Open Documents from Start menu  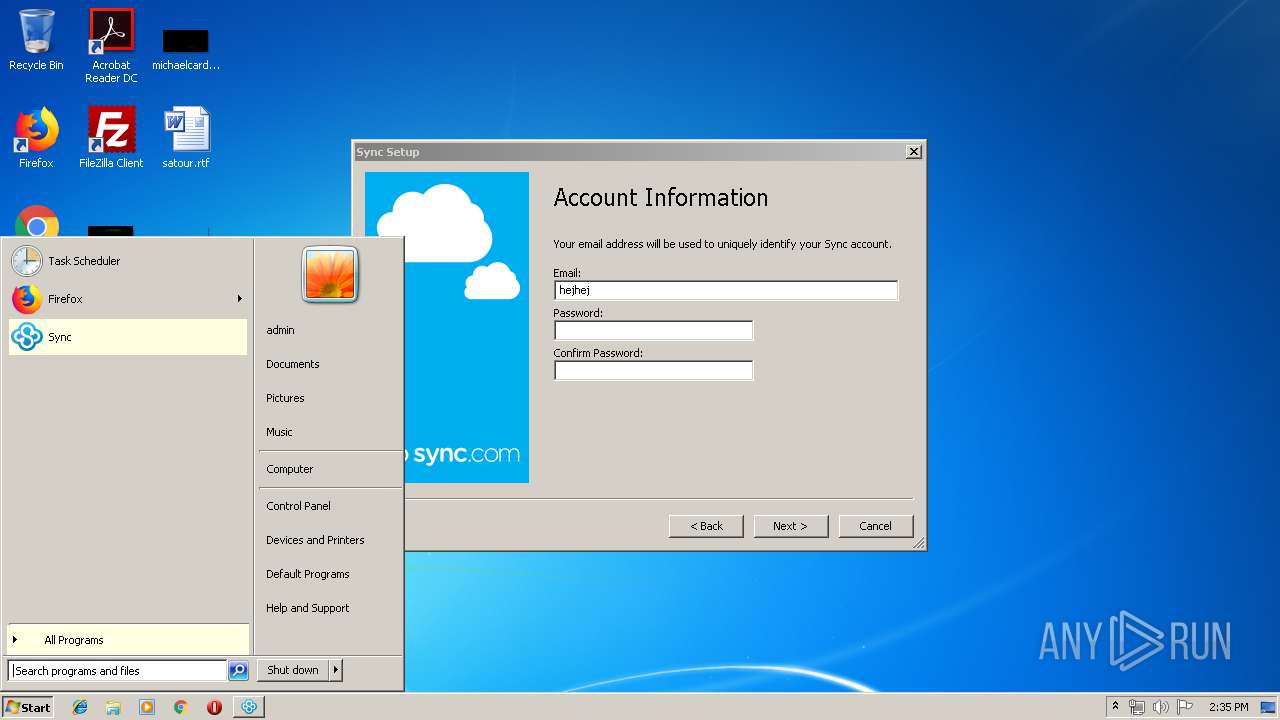[x=292, y=364]
